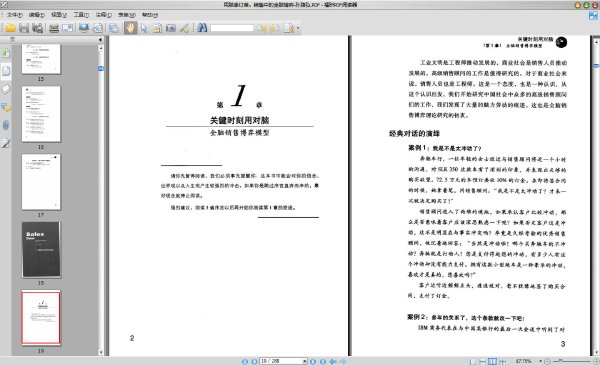Viewport: 600px width, 366px height.
Task: Click the zoom out minus button
Action: [x=547, y=361]
